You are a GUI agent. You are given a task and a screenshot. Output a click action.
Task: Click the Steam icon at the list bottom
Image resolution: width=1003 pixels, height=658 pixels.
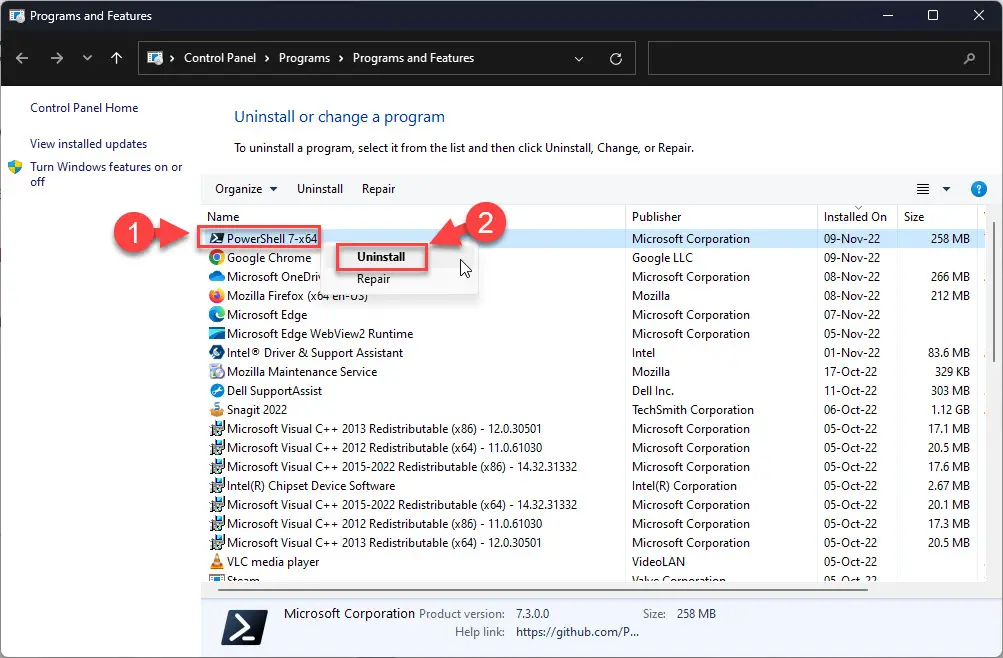pyautogui.click(x=218, y=578)
